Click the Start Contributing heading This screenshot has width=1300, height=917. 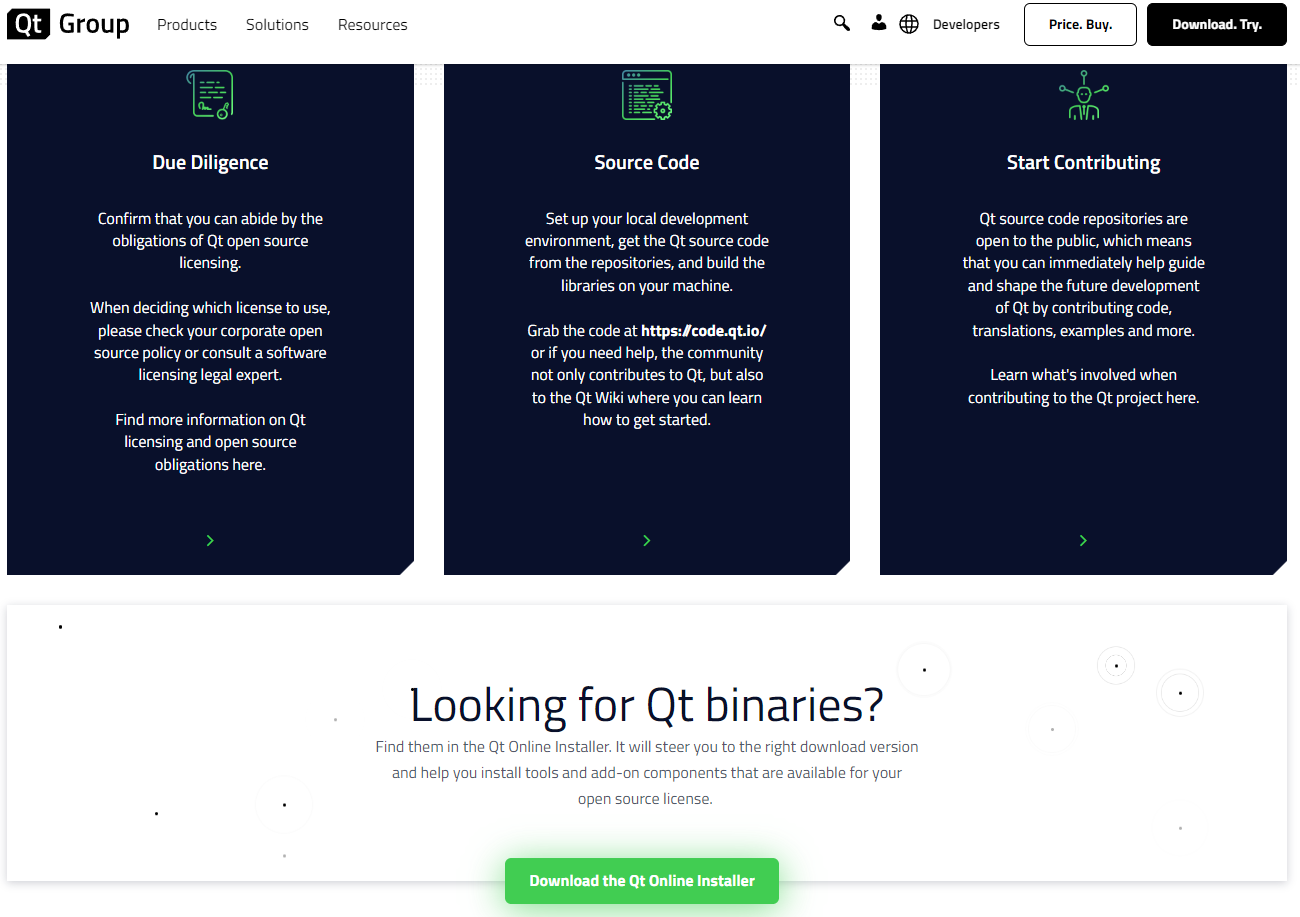coord(1083,162)
